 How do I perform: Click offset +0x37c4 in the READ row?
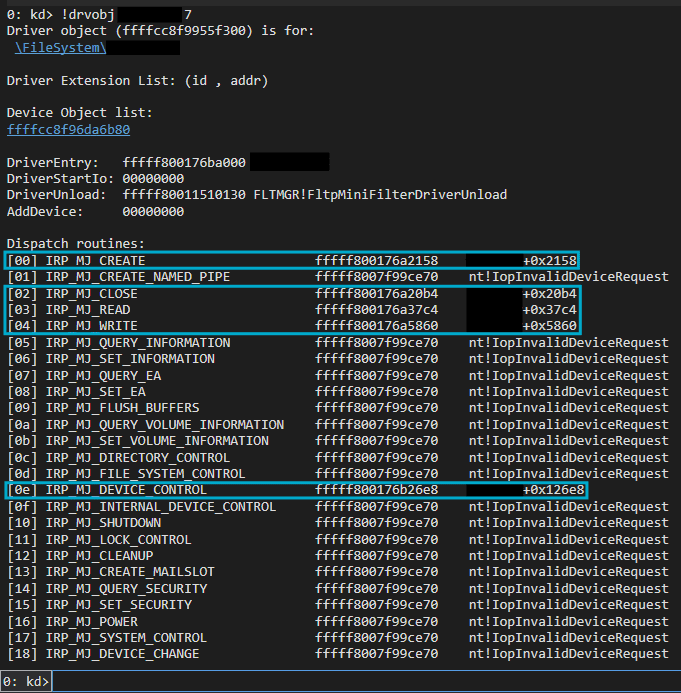(550, 310)
